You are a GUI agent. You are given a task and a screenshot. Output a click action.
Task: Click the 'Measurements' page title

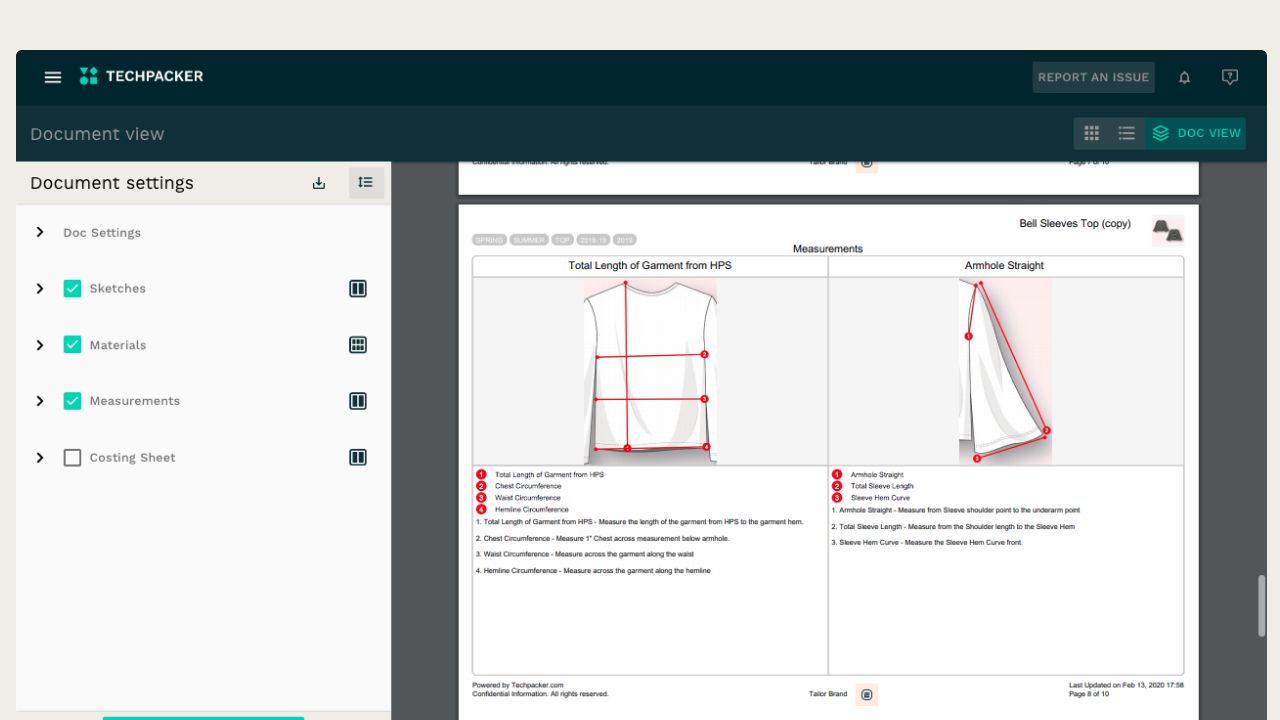828,249
